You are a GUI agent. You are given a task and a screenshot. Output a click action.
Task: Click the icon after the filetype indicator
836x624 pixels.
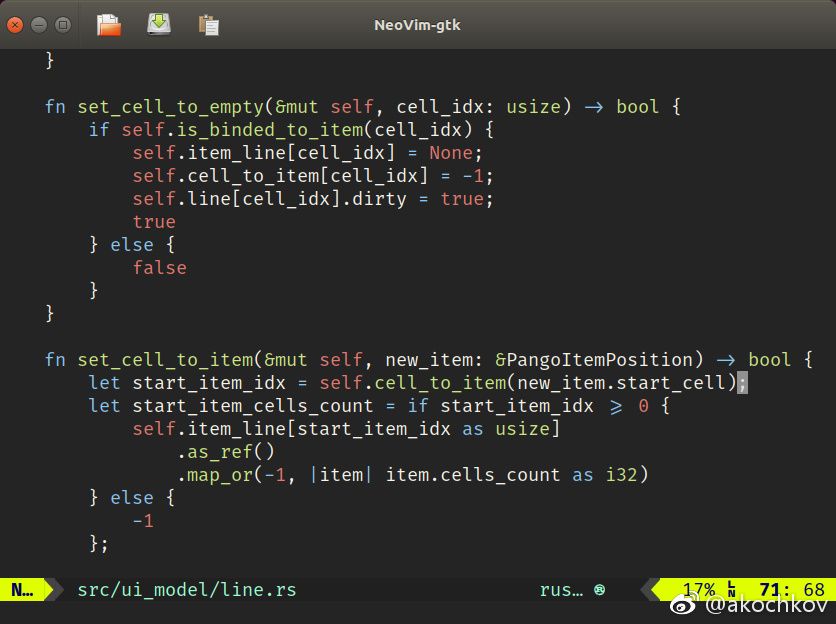[x=599, y=590]
